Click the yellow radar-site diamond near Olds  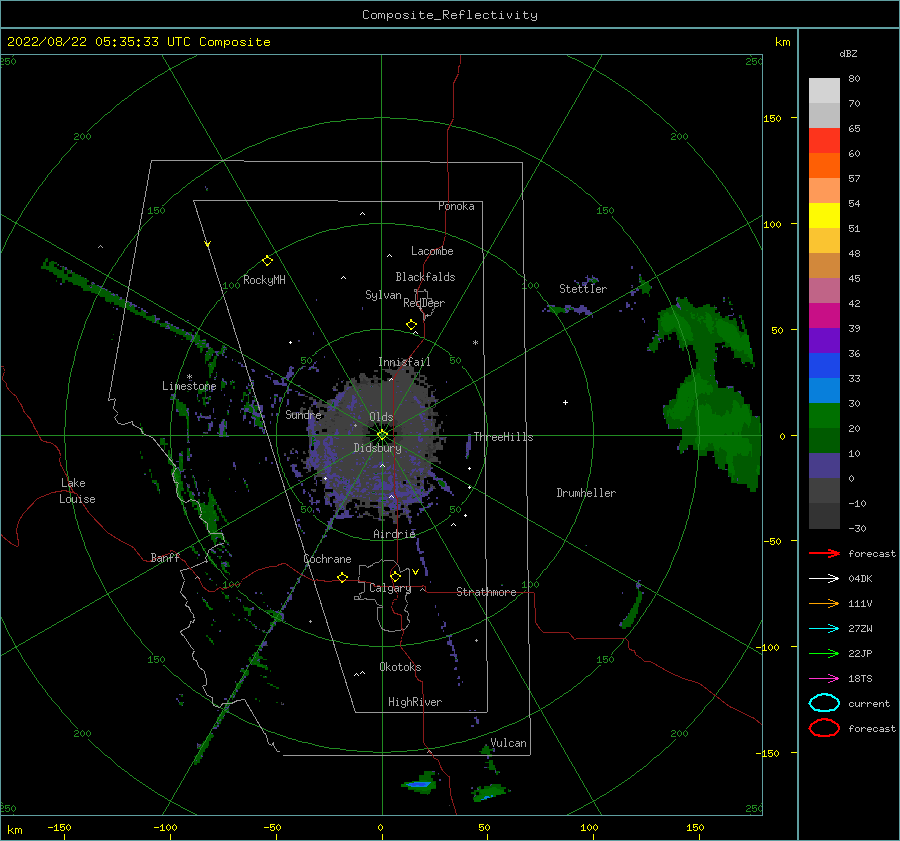382,435
